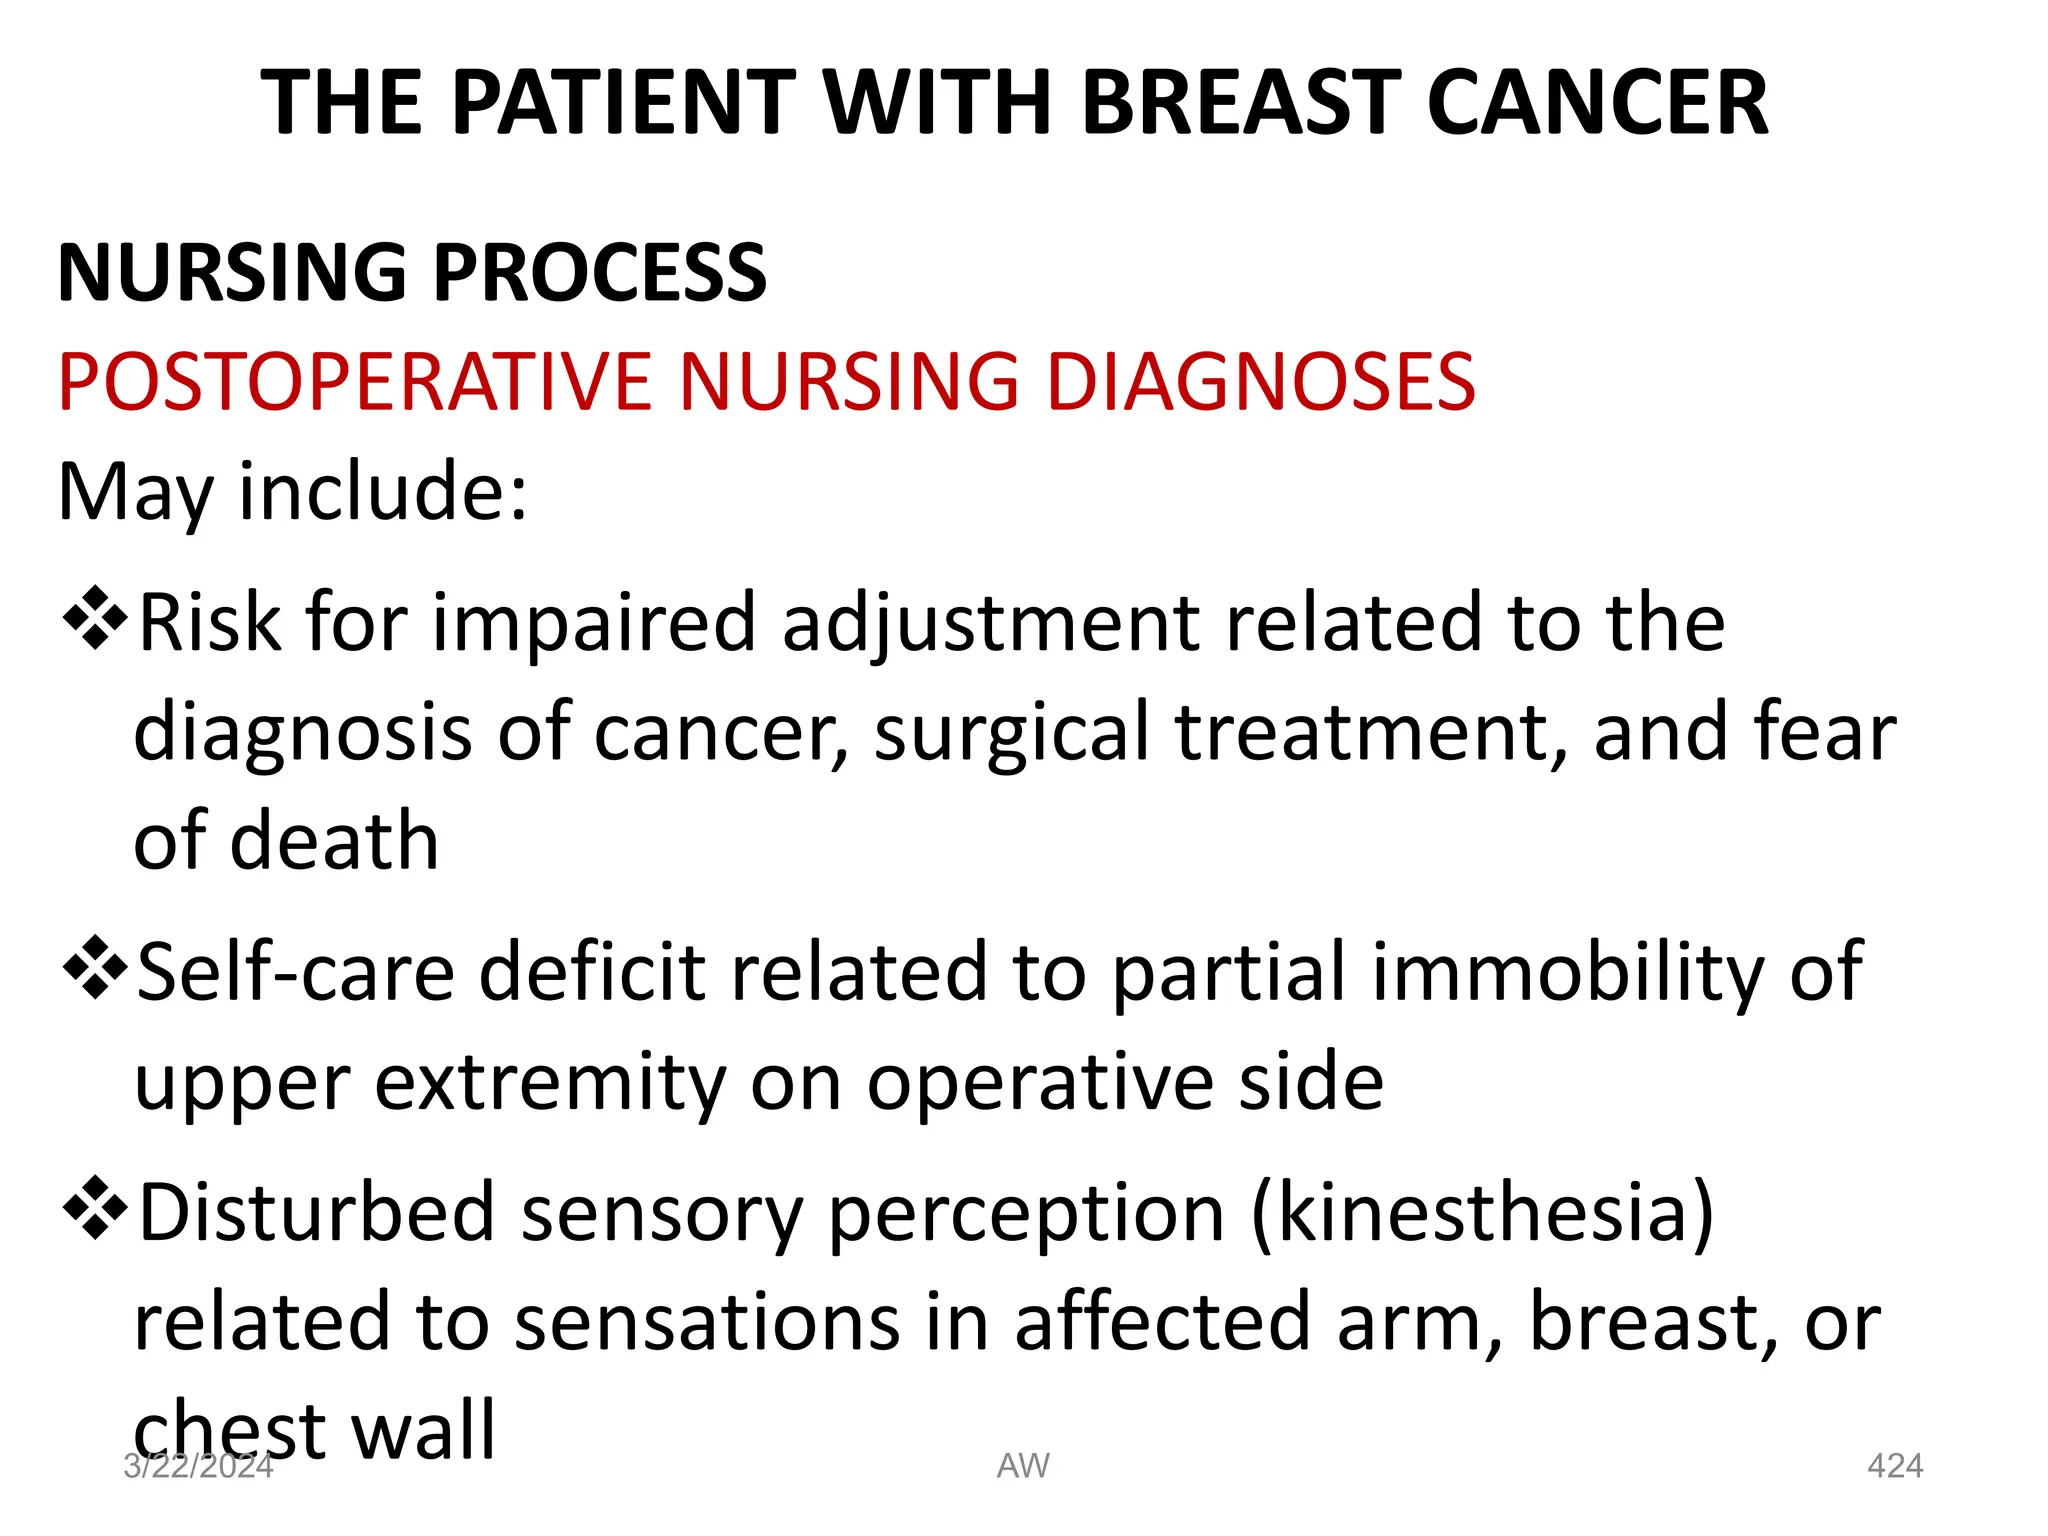Click the date '3/22/2024' in the footer
Screen dimensions: 2048x1536
[x=198, y=1466]
